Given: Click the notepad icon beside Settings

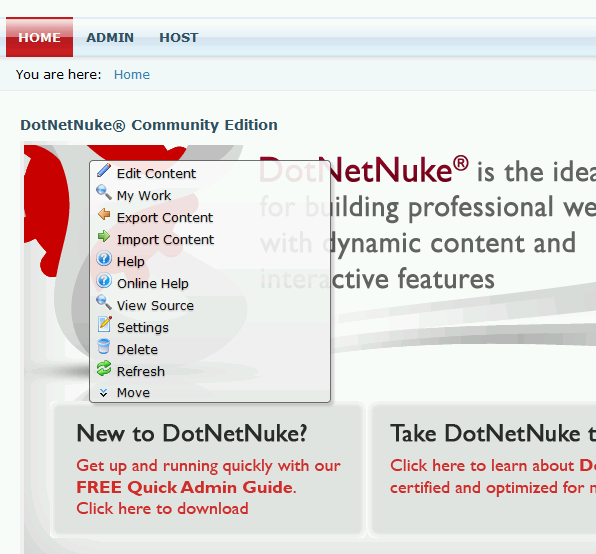Looking at the screenshot, I should [x=104, y=324].
